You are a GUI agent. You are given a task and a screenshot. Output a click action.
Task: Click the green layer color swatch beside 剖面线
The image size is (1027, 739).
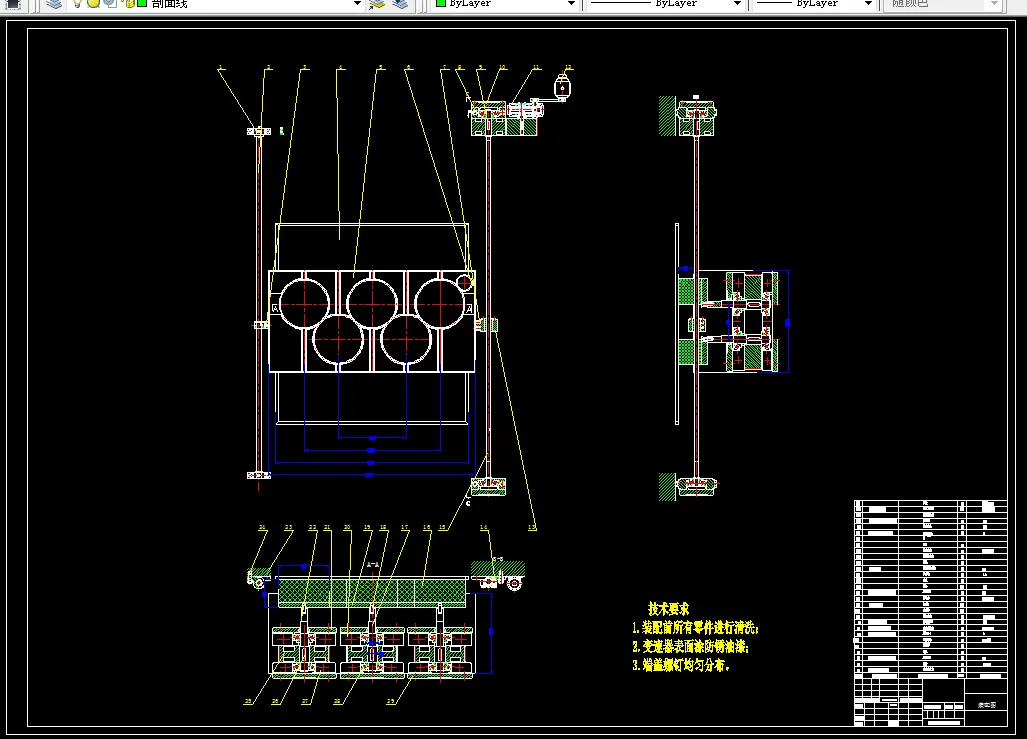141,3
